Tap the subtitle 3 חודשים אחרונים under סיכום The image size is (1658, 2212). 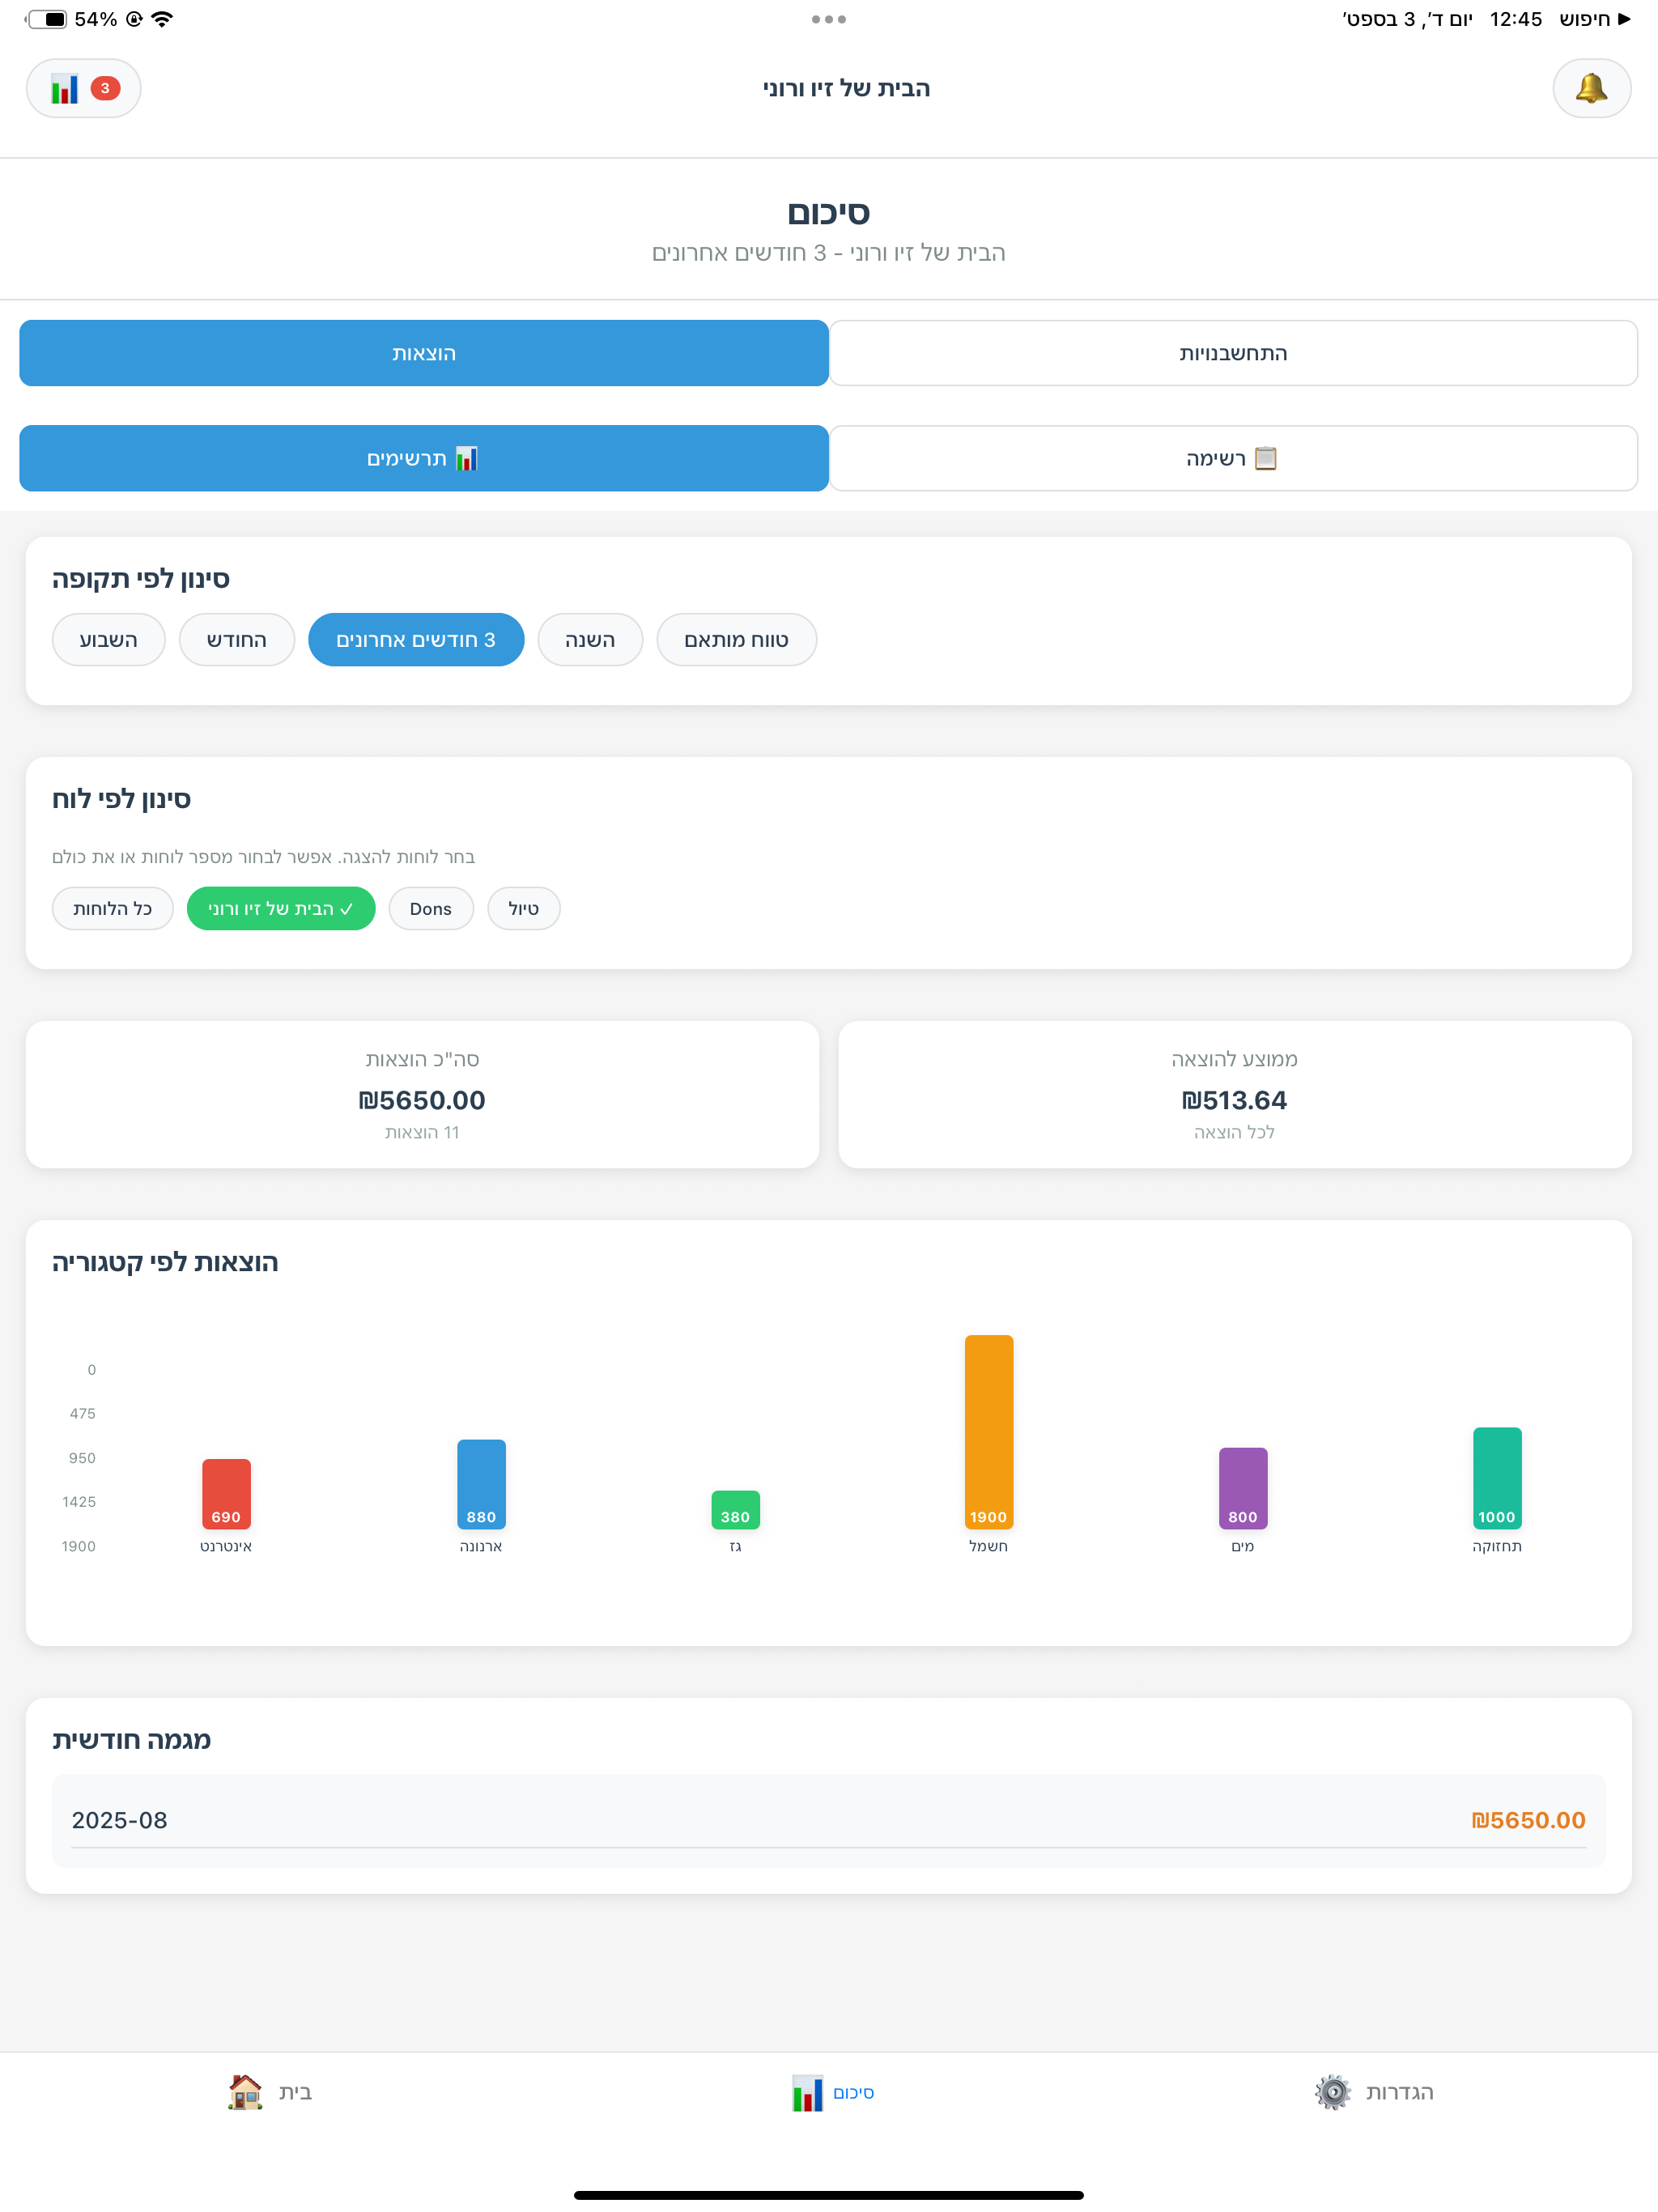(x=739, y=253)
